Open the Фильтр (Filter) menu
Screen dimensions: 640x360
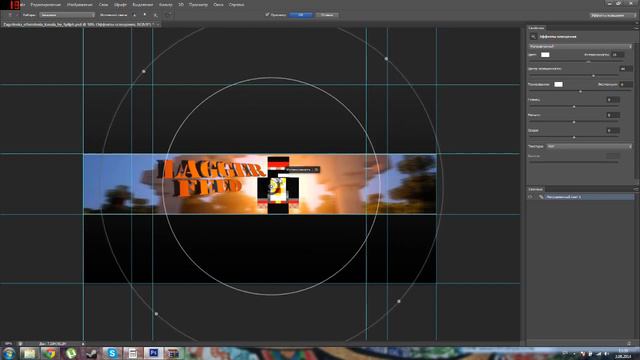coord(165,4)
